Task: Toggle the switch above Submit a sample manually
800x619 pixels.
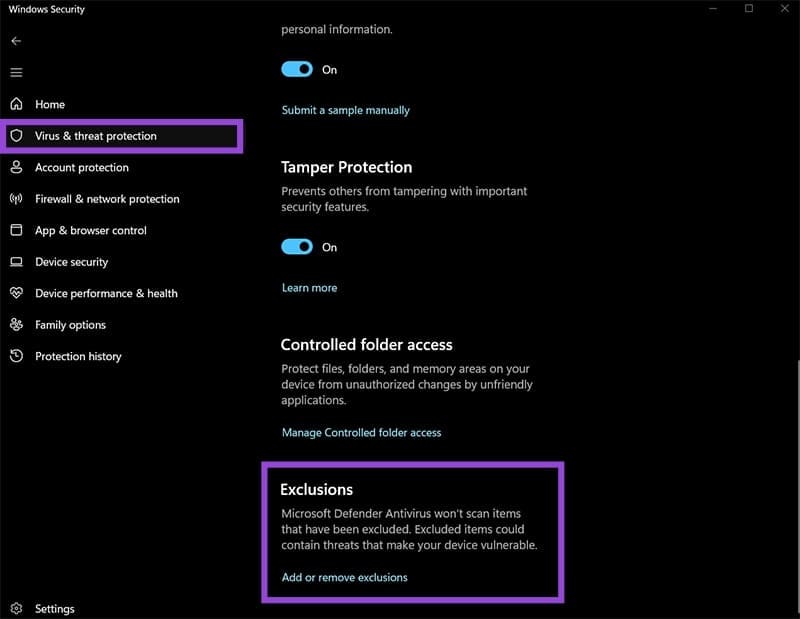Action: click(297, 69)
